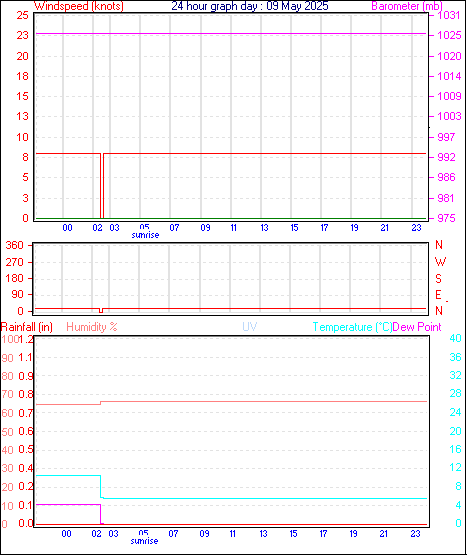Select the 180 degree wind direction label

pyautogui.click(x=15, y=278)
